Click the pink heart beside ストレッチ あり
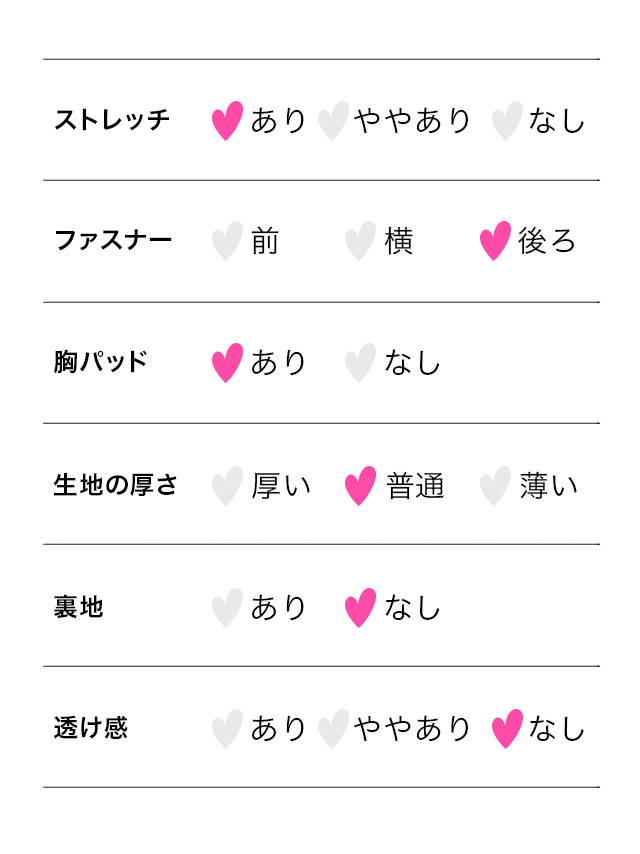This screenshot has width=640, height=854. (227, 120)
